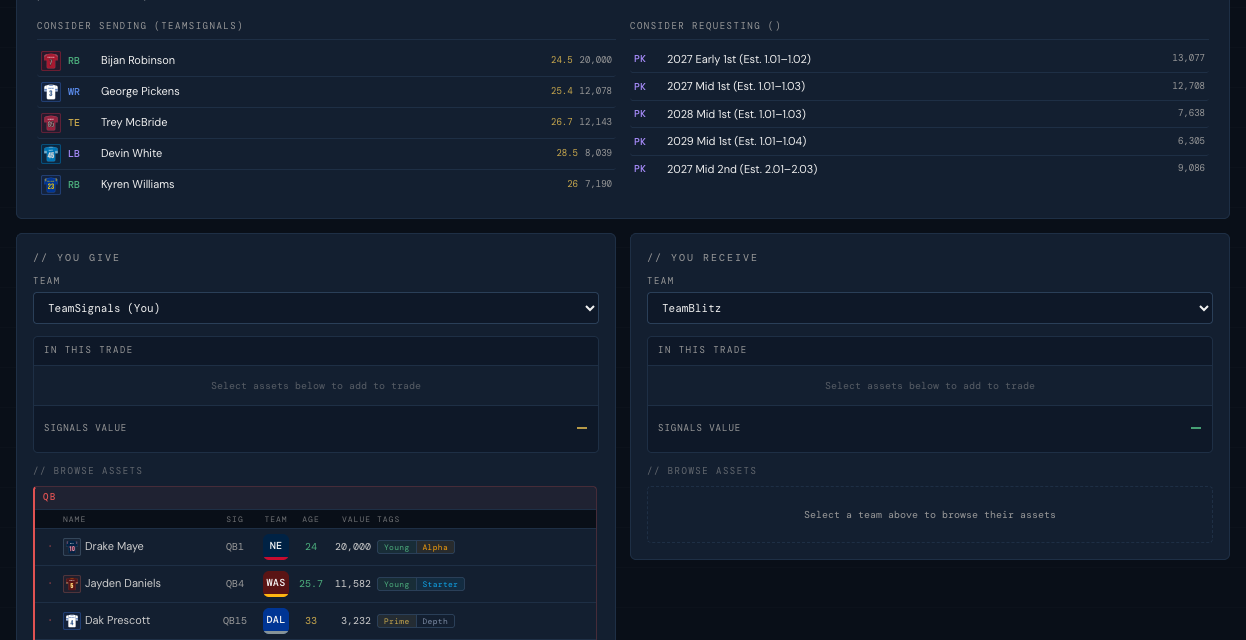Click George Pickens' 12,078 value
The image size is (1246, 640).
596,92
